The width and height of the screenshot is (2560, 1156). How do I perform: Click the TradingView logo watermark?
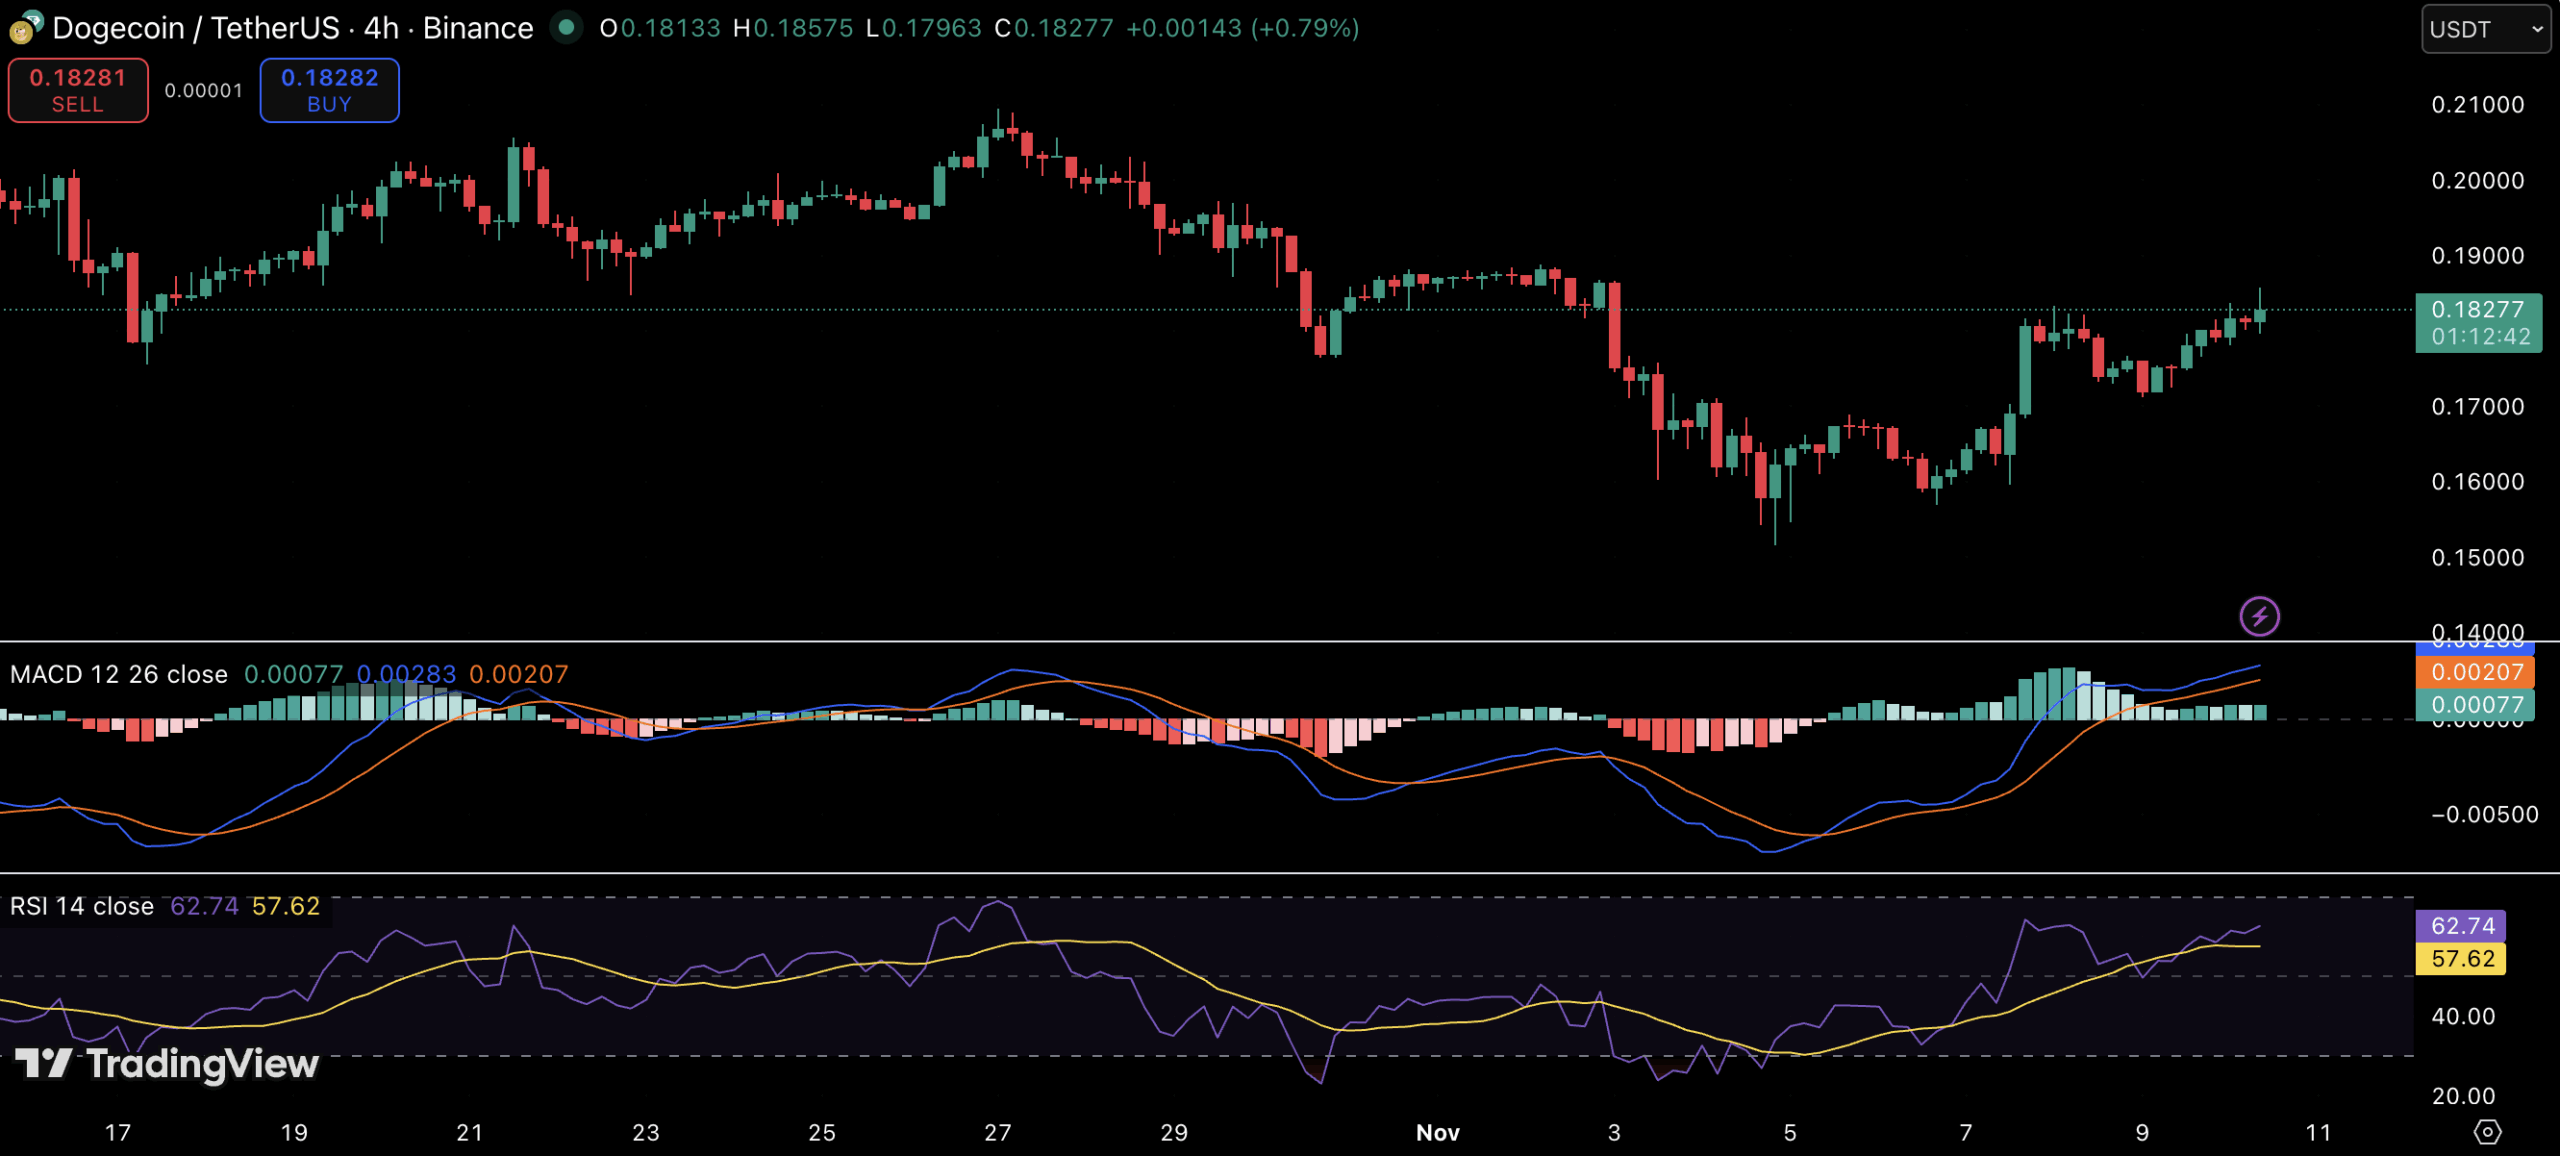tap(167, 1064)
